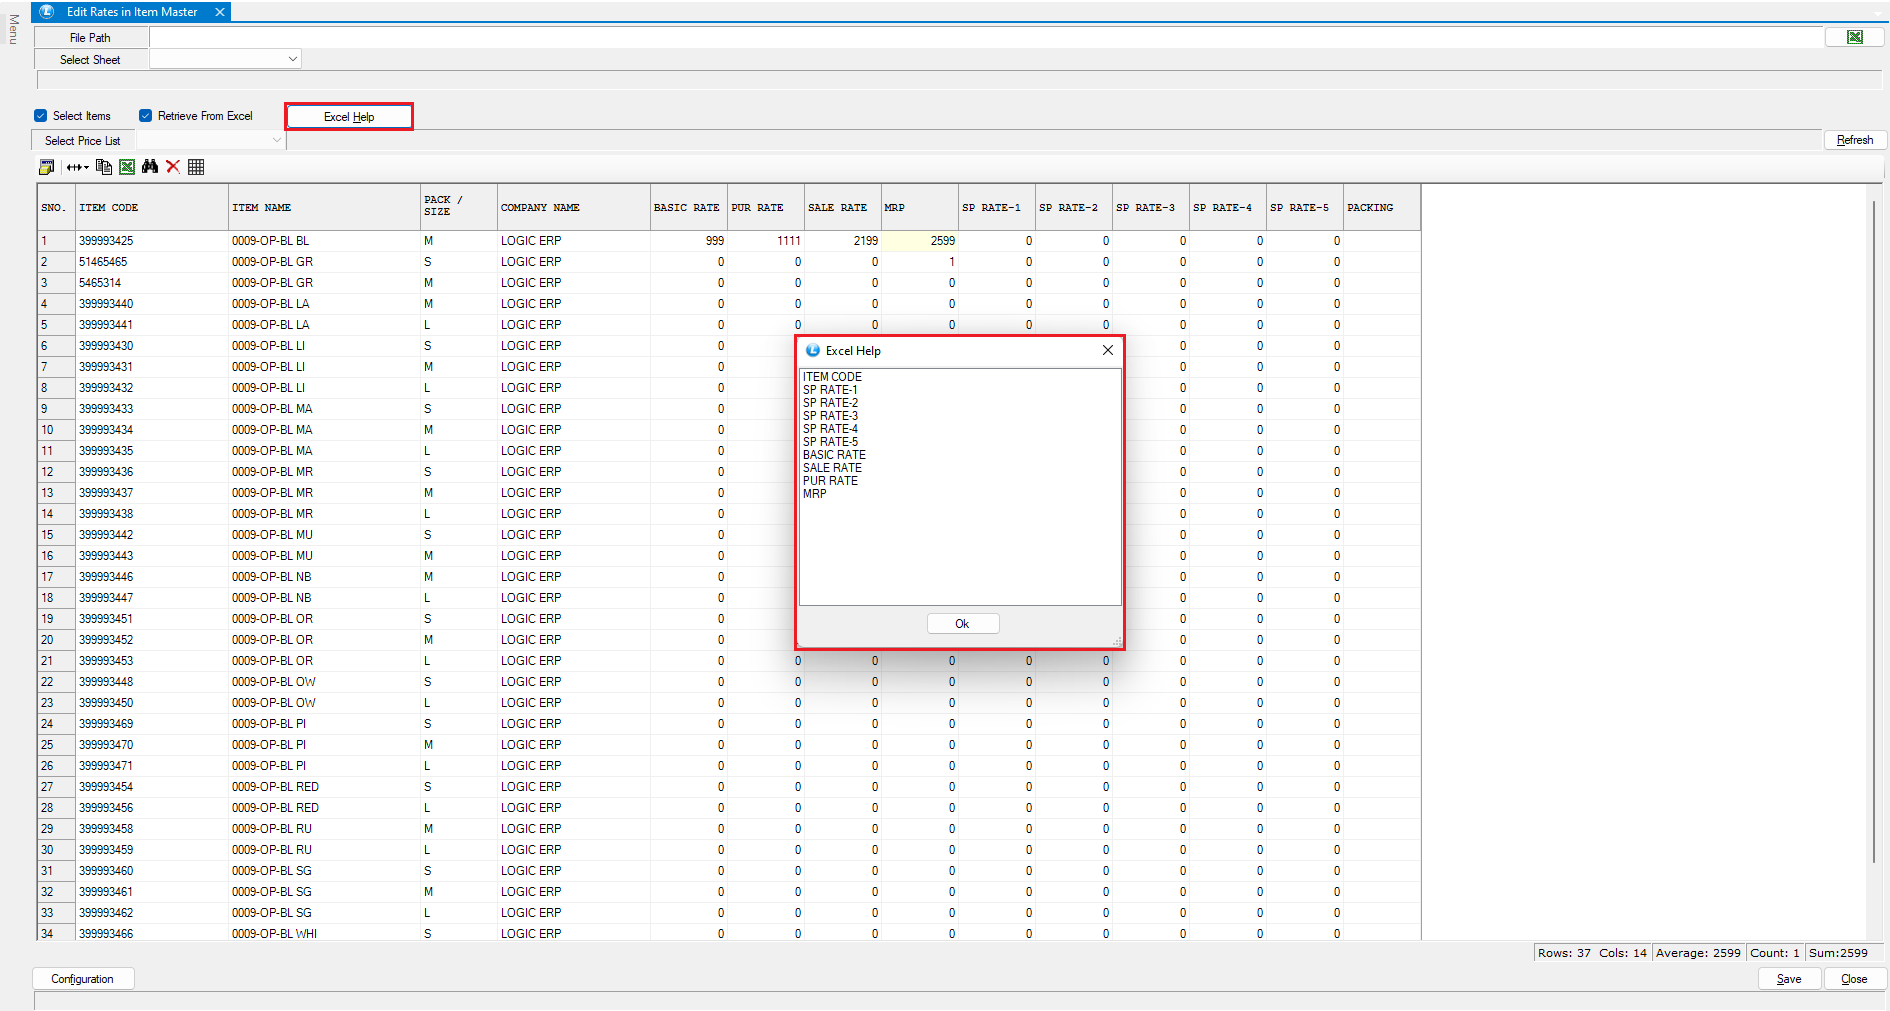Select the Edit Rates in Item Master tab

click(x=131, y=12)
